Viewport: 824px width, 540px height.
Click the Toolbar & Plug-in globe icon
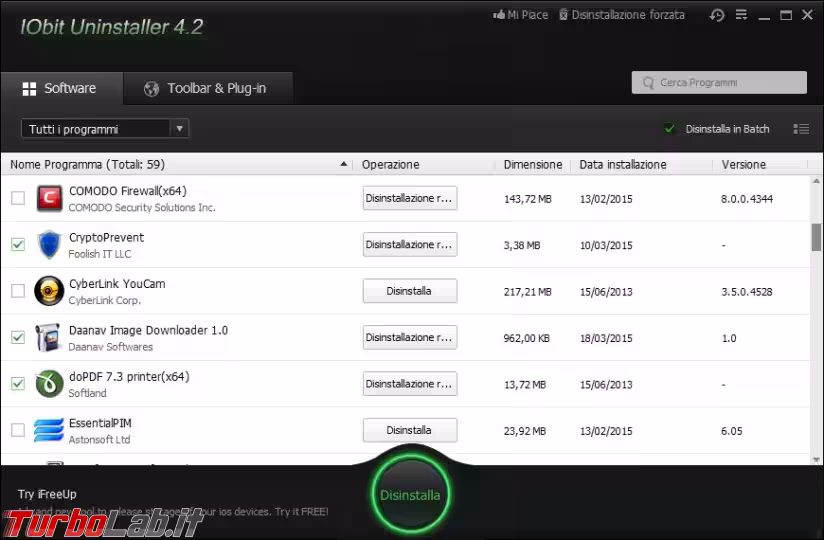[x=151, y=89]
